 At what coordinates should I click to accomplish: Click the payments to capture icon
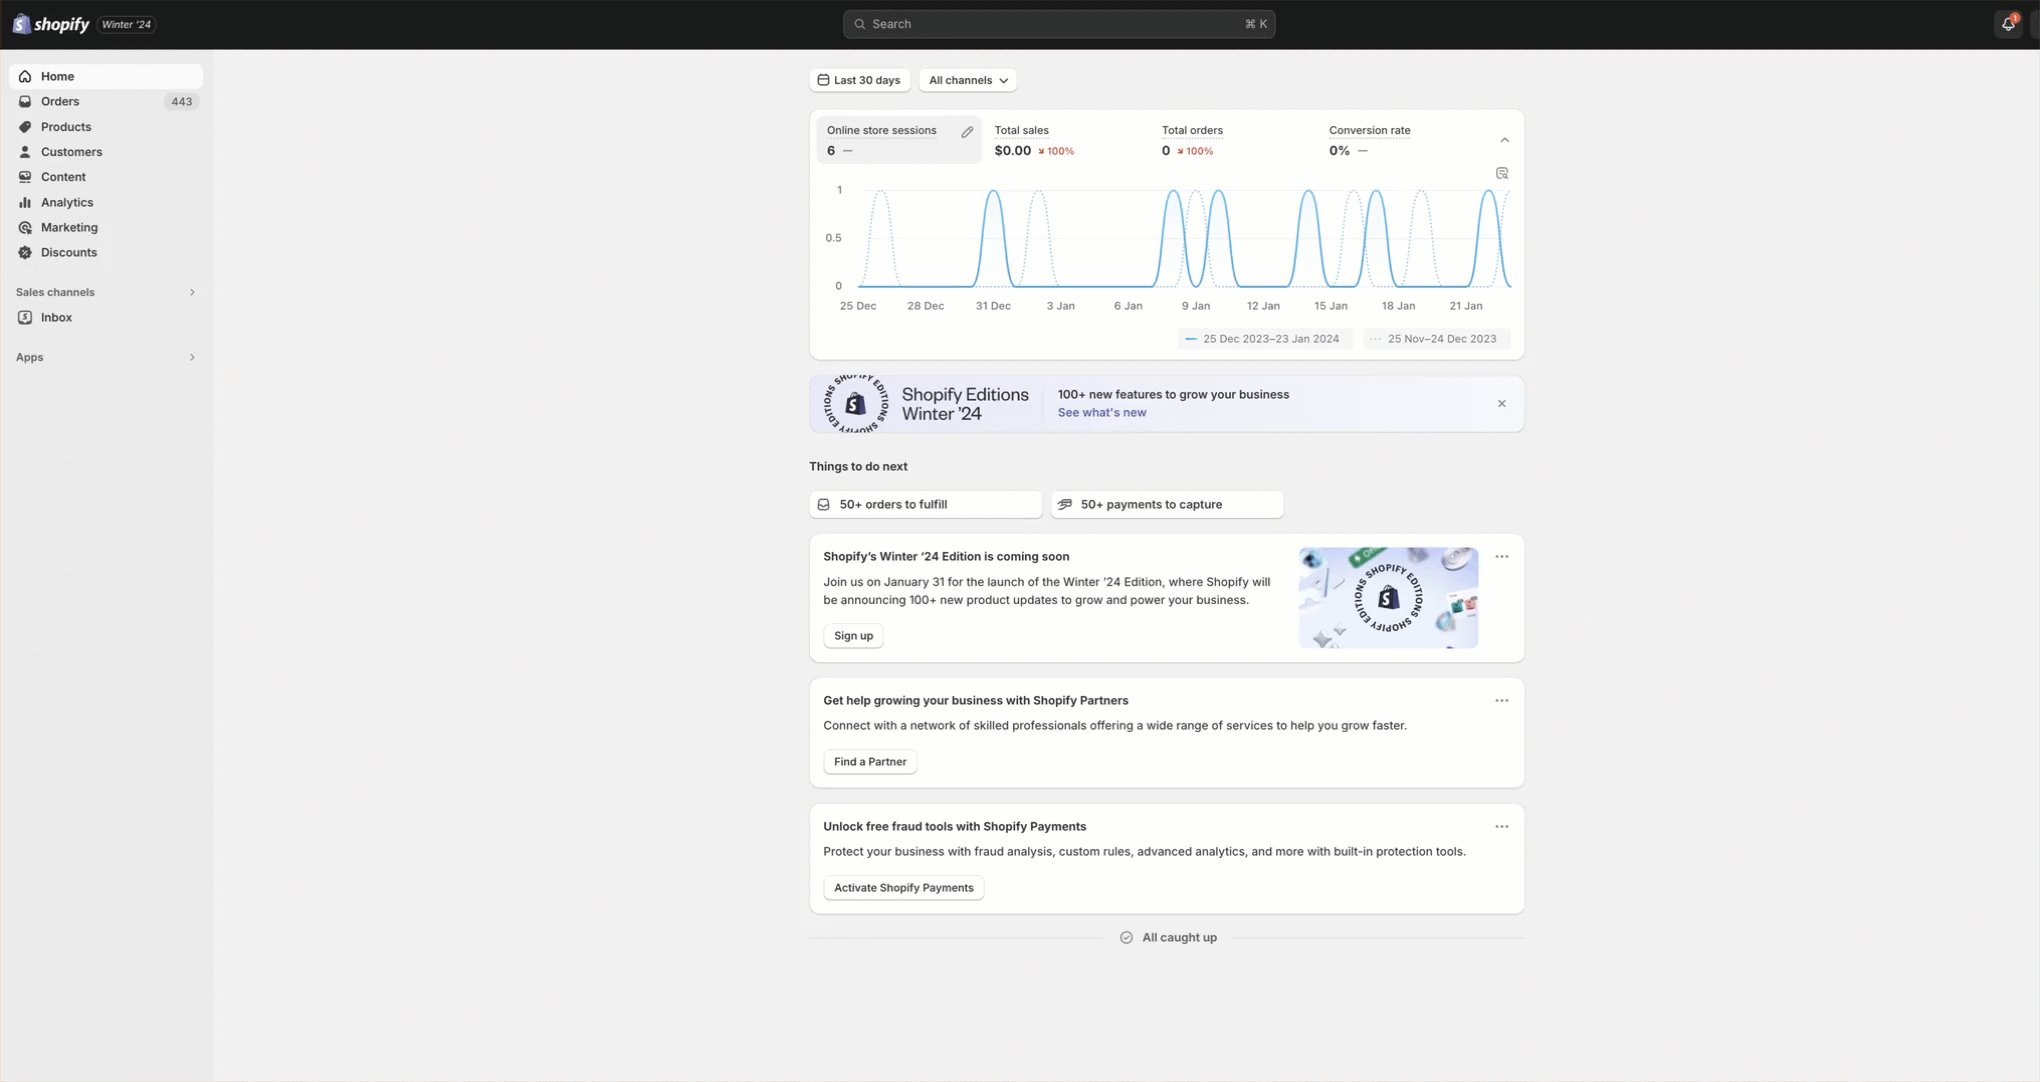pos(1065,505)
